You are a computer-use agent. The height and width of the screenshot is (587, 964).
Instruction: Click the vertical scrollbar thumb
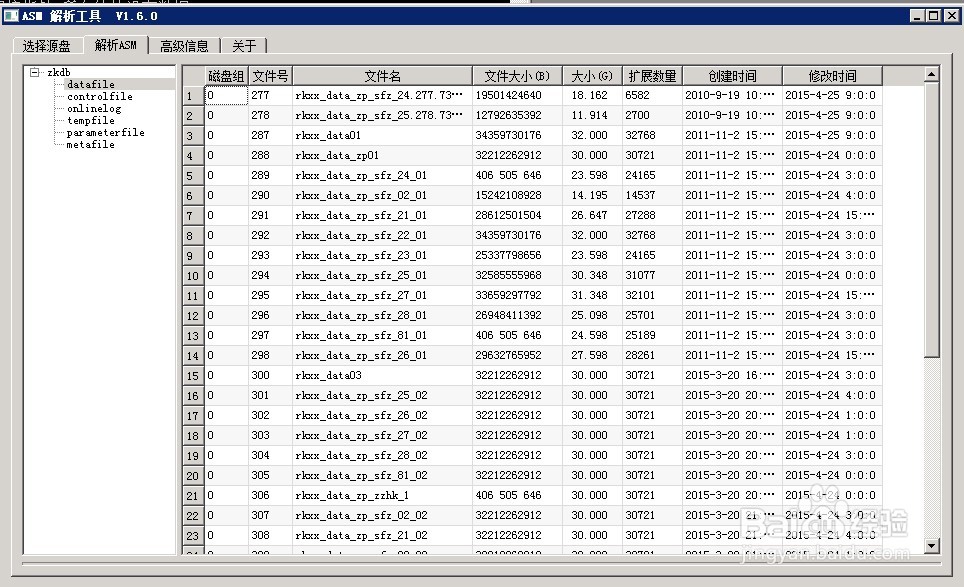pos(931,219)
